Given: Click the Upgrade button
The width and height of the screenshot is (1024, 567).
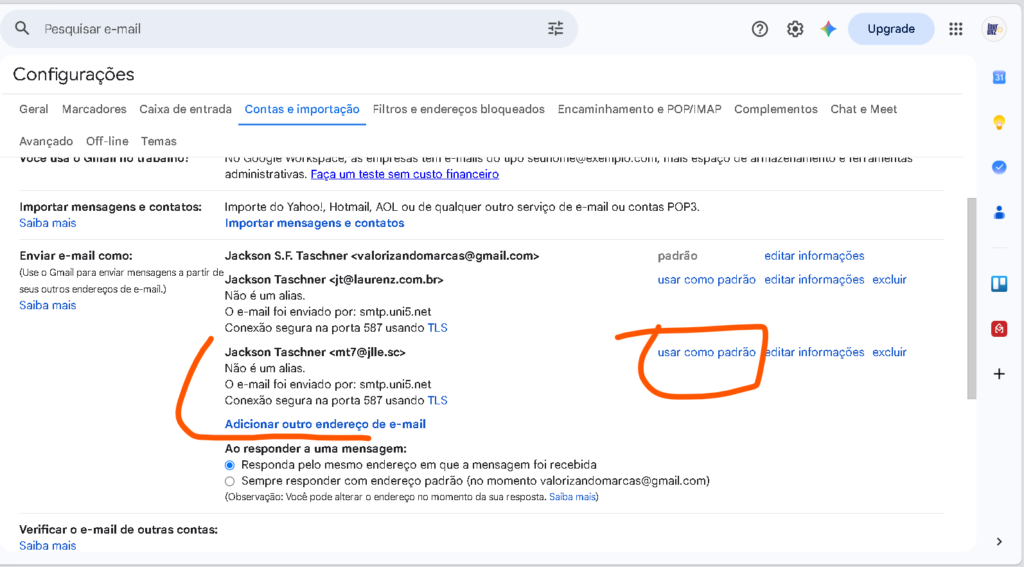Looking at the screenshot, I should pyautogui.click(x=891, y=29).
